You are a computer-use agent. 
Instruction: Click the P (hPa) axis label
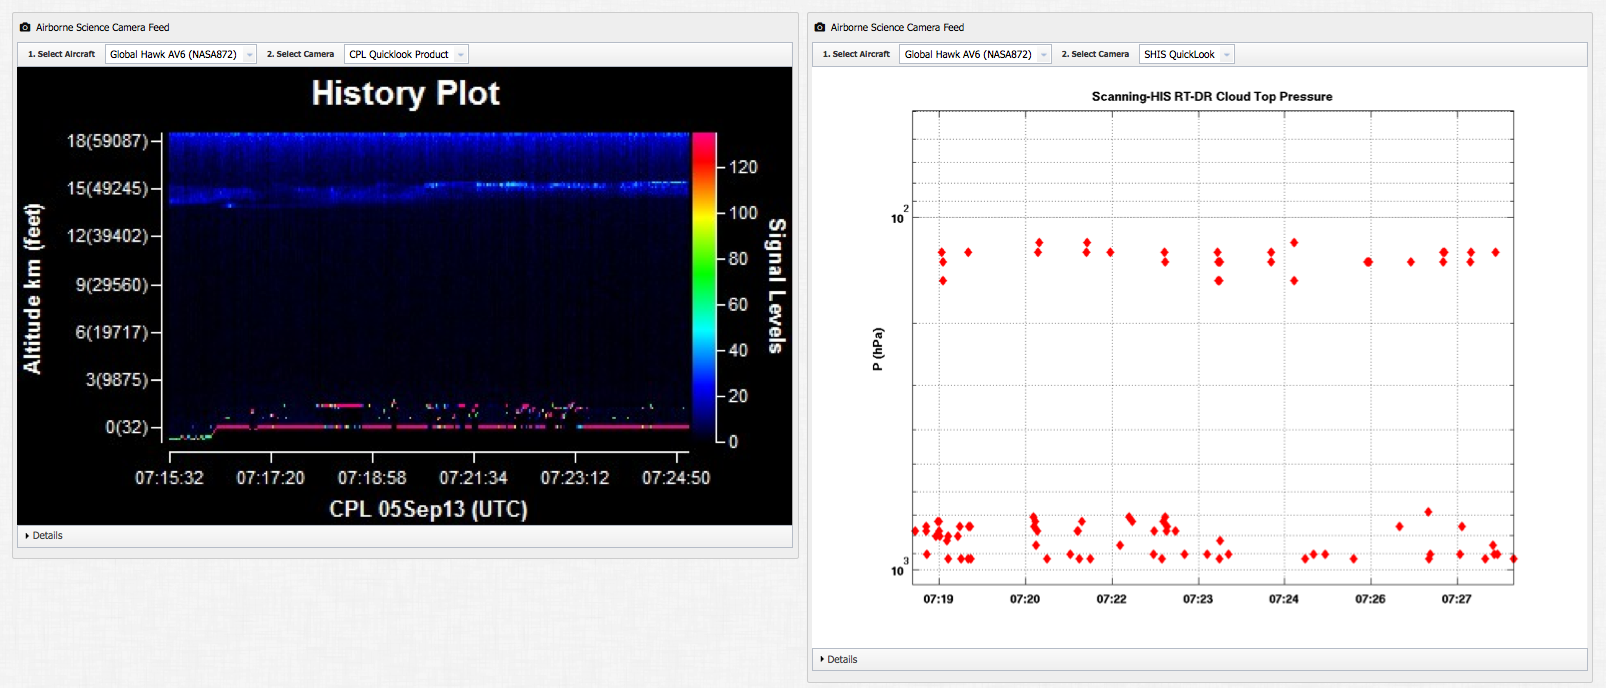tap(877, 349)
